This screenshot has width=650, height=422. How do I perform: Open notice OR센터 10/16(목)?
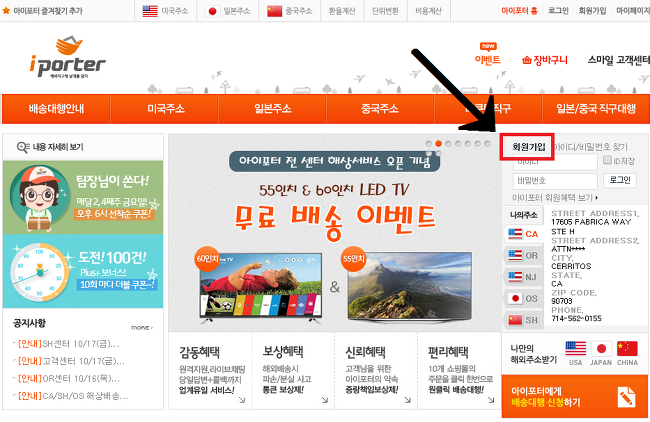click(x=68, y=378)
